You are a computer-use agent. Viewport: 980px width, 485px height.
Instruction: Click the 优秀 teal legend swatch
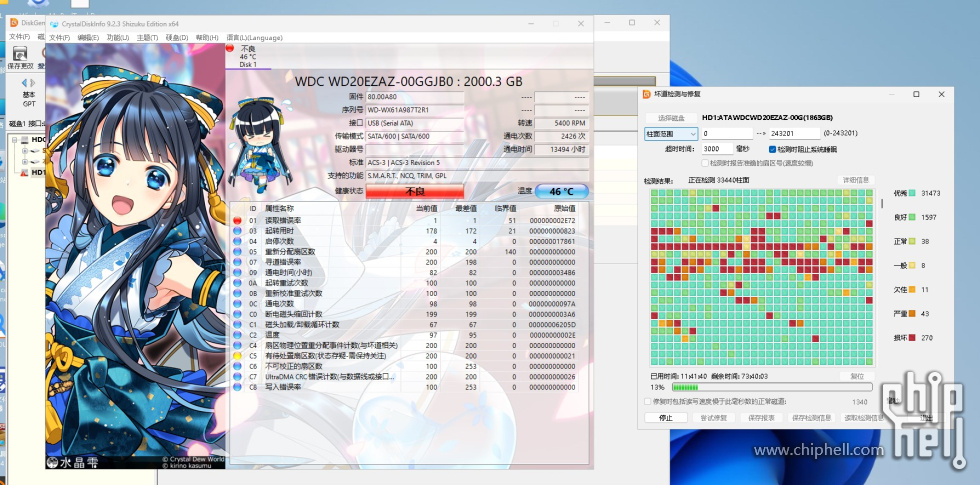912,193
